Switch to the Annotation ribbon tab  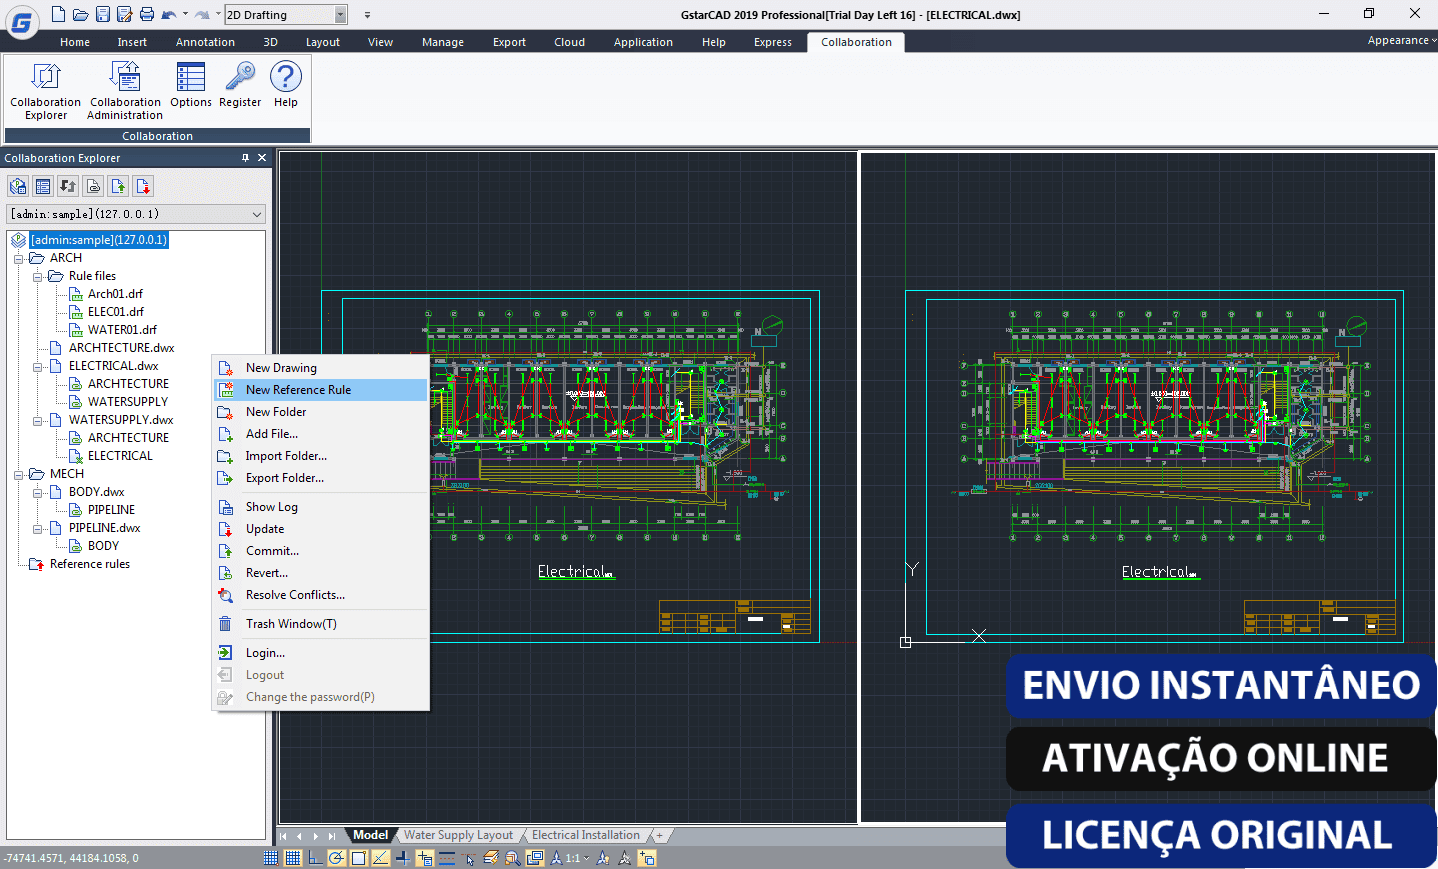[205, 42]
